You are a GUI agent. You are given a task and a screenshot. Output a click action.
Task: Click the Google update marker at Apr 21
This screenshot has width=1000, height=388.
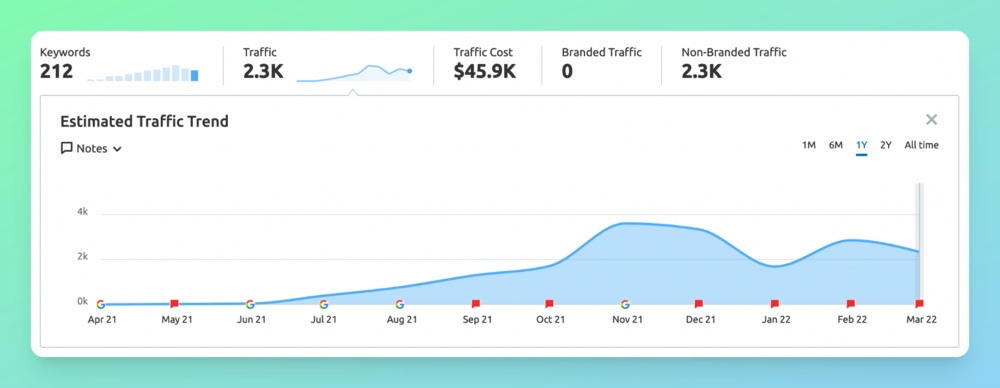(x=100, y=304)
